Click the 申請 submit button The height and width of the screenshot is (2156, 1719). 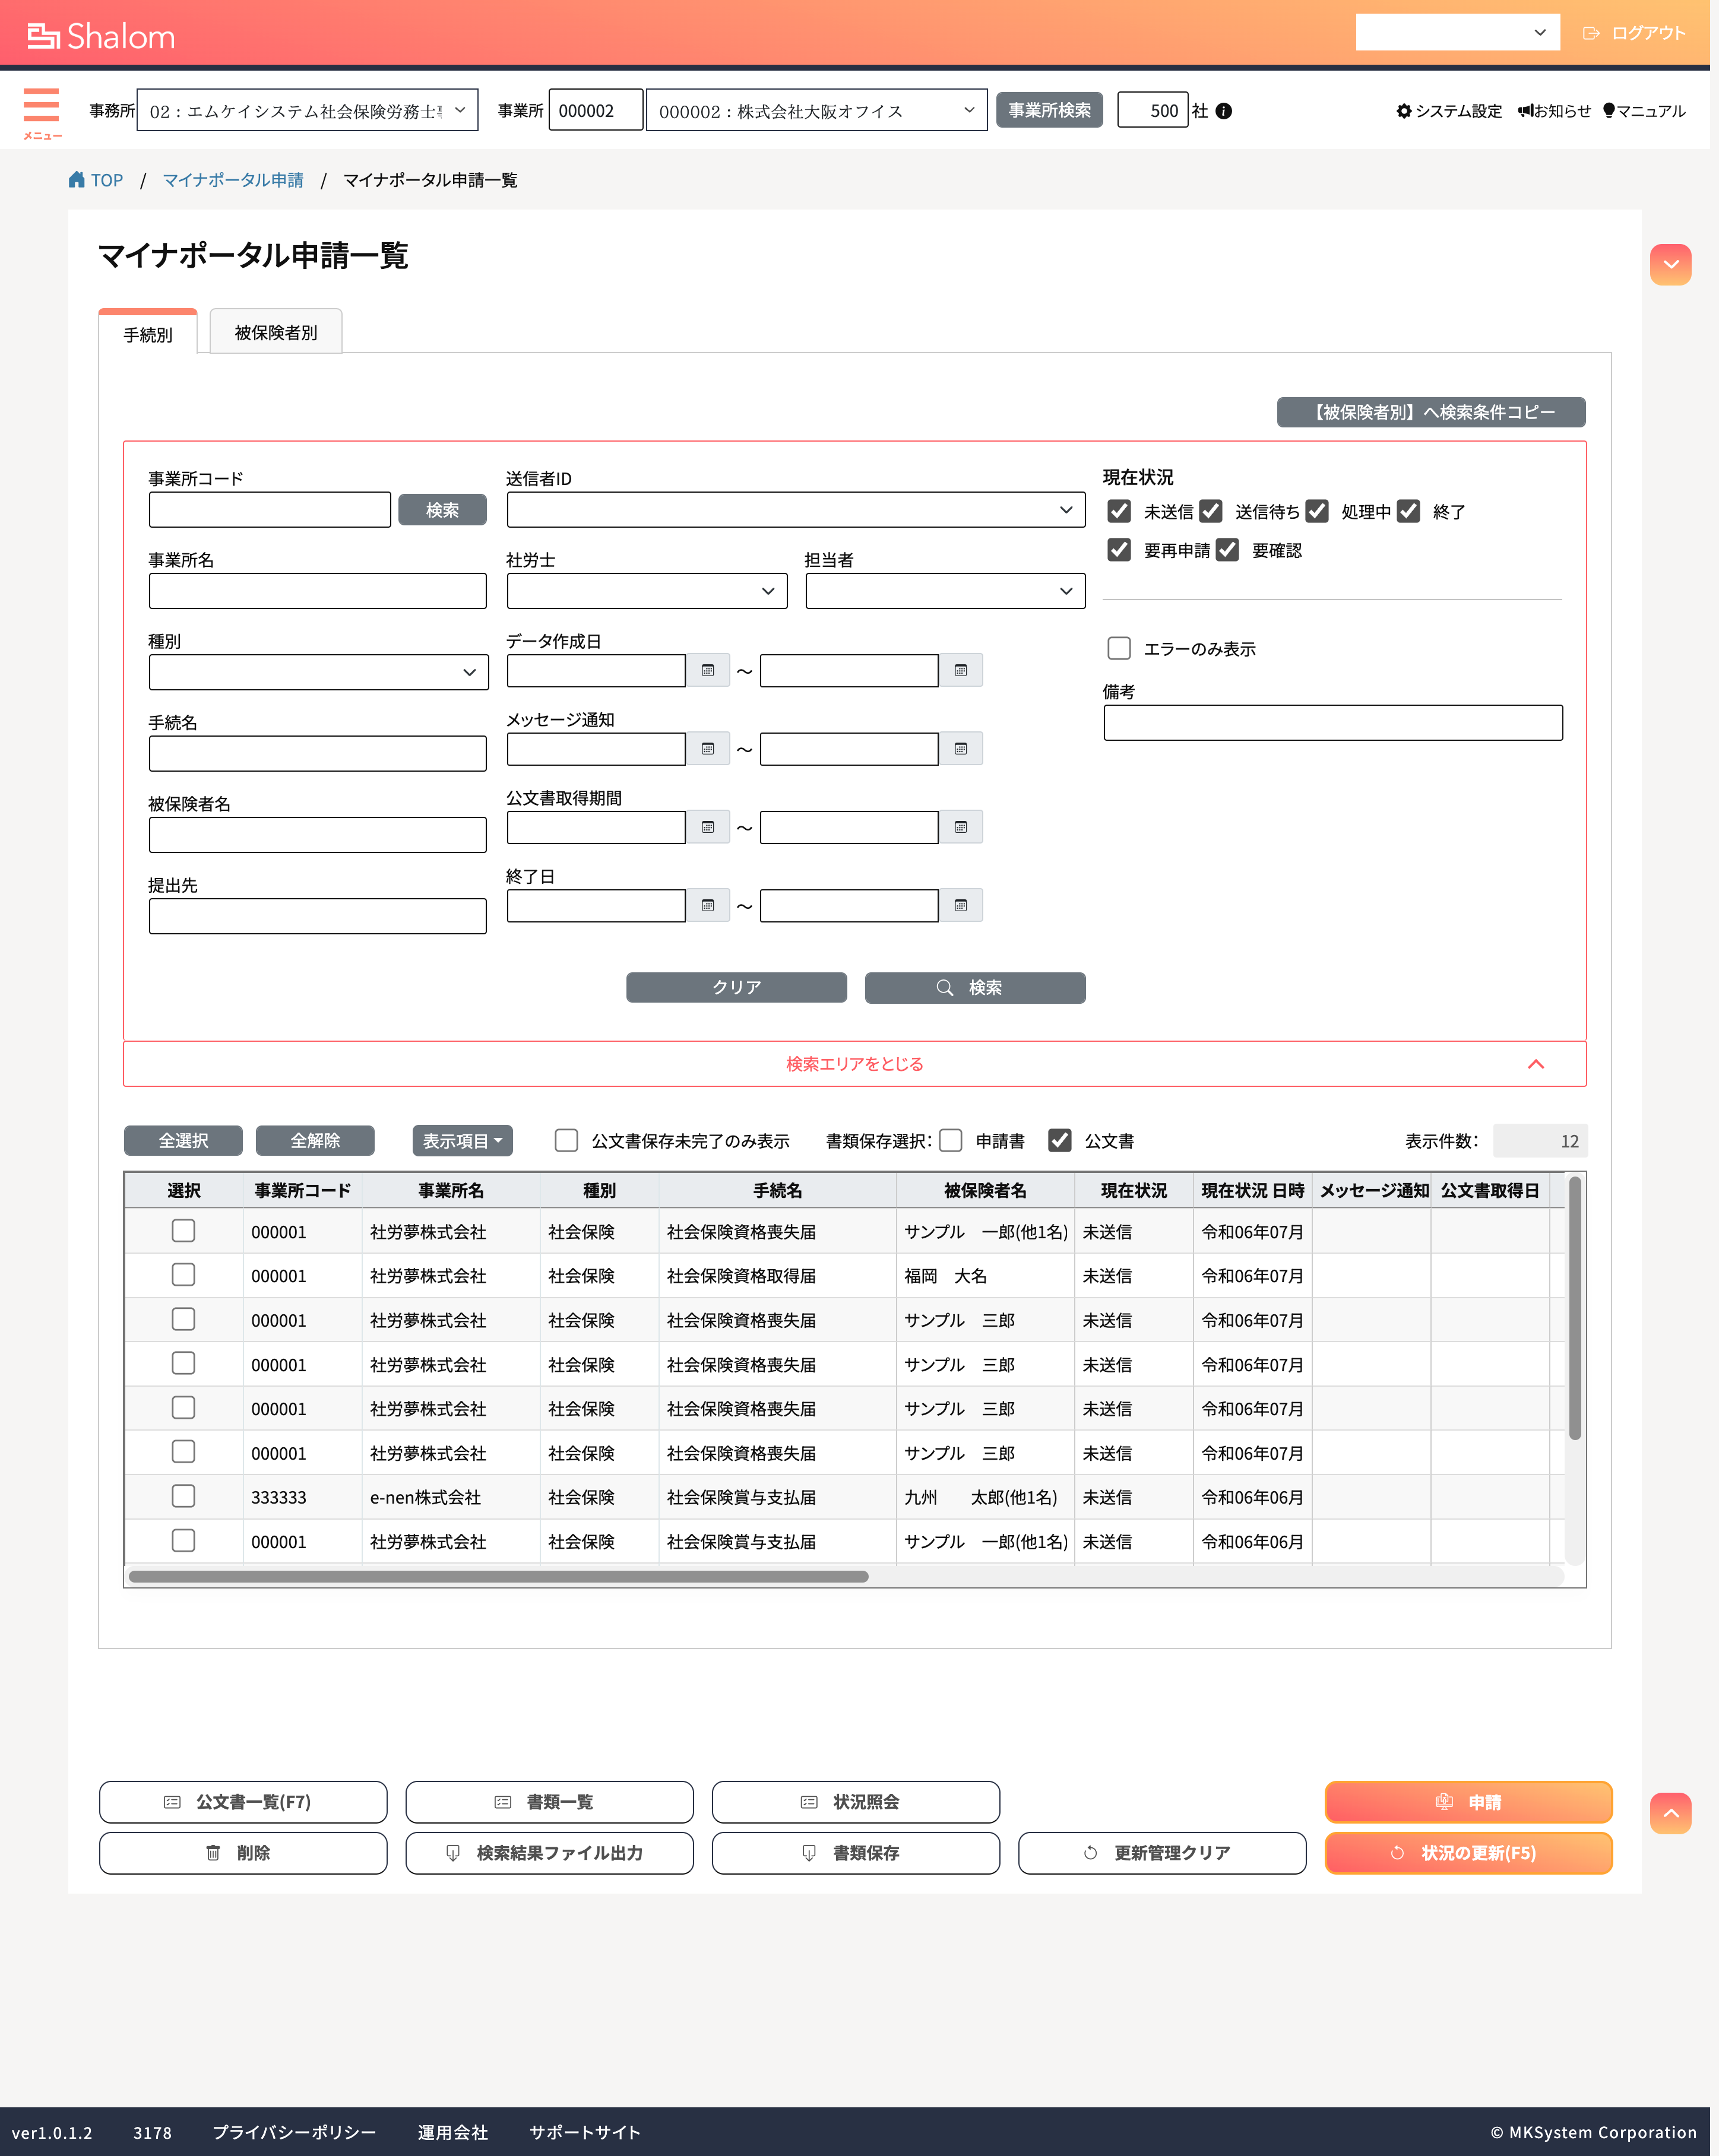tap(1469, 1802)
